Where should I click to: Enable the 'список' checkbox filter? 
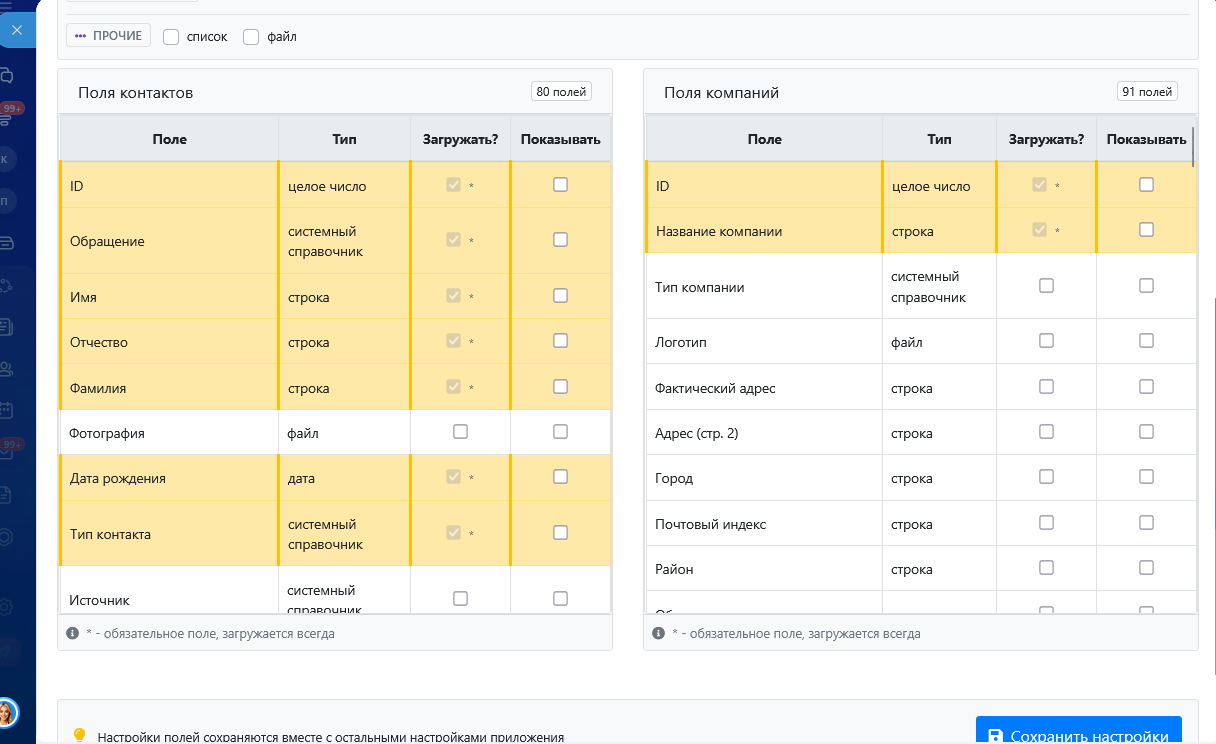click(x=171, y=37)
